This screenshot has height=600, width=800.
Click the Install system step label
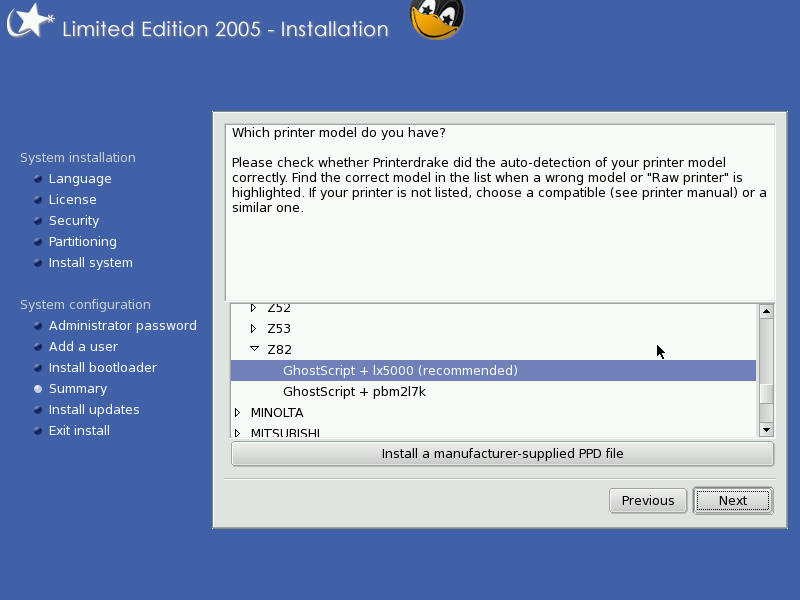click(x=91, y=263)
